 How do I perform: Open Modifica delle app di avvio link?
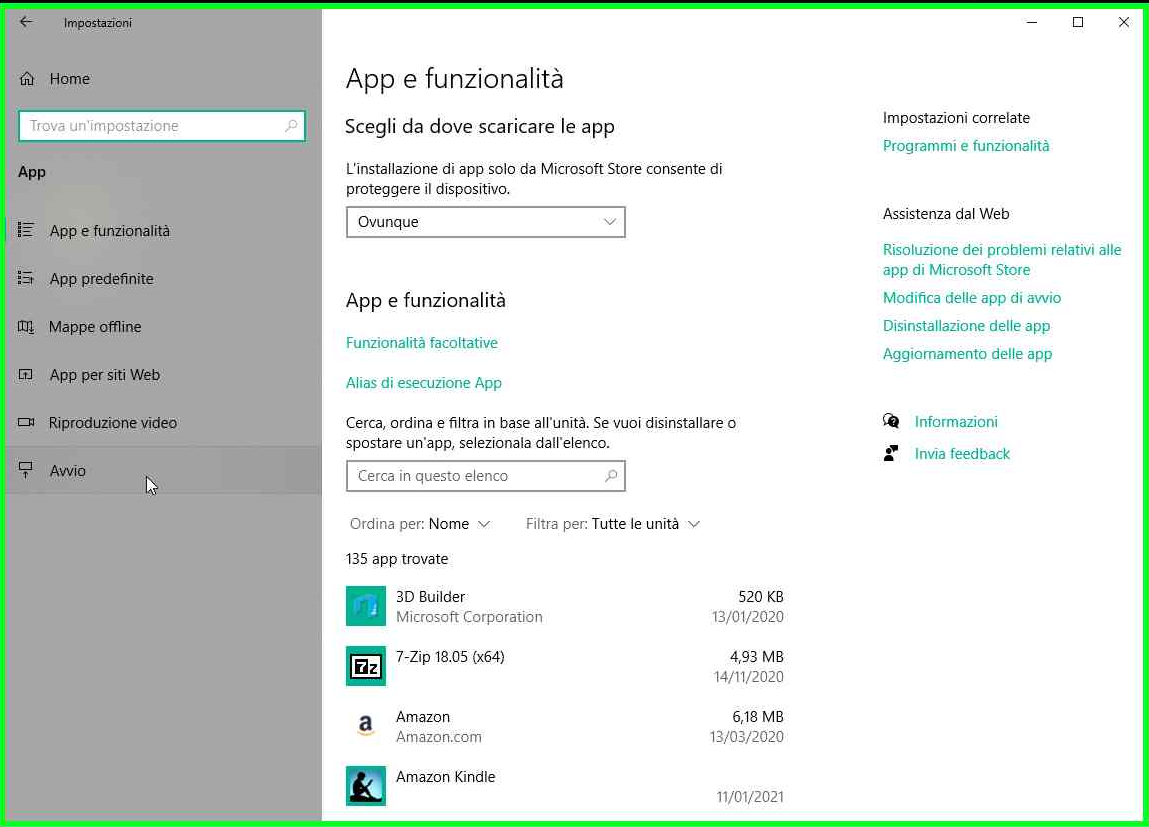pyautogui.click(x=972, y=297)
